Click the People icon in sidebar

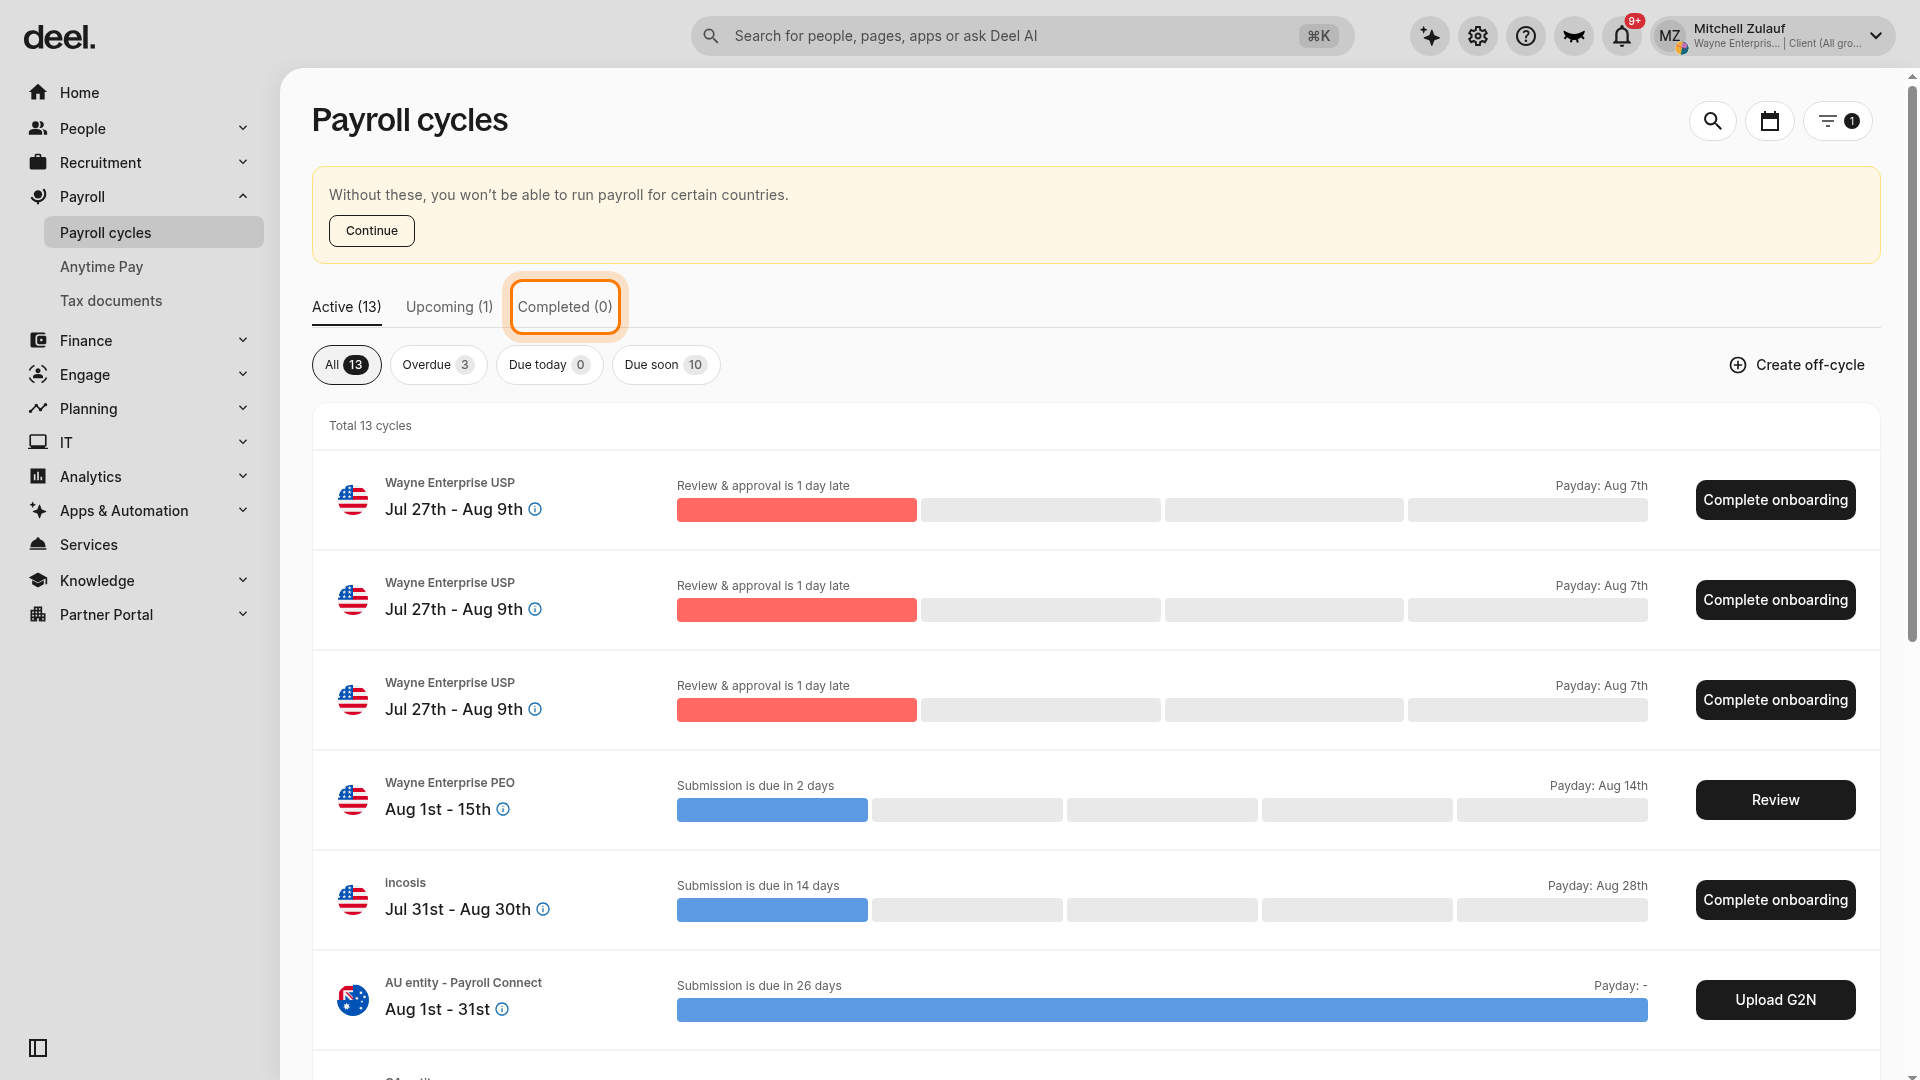click(38, 129)
